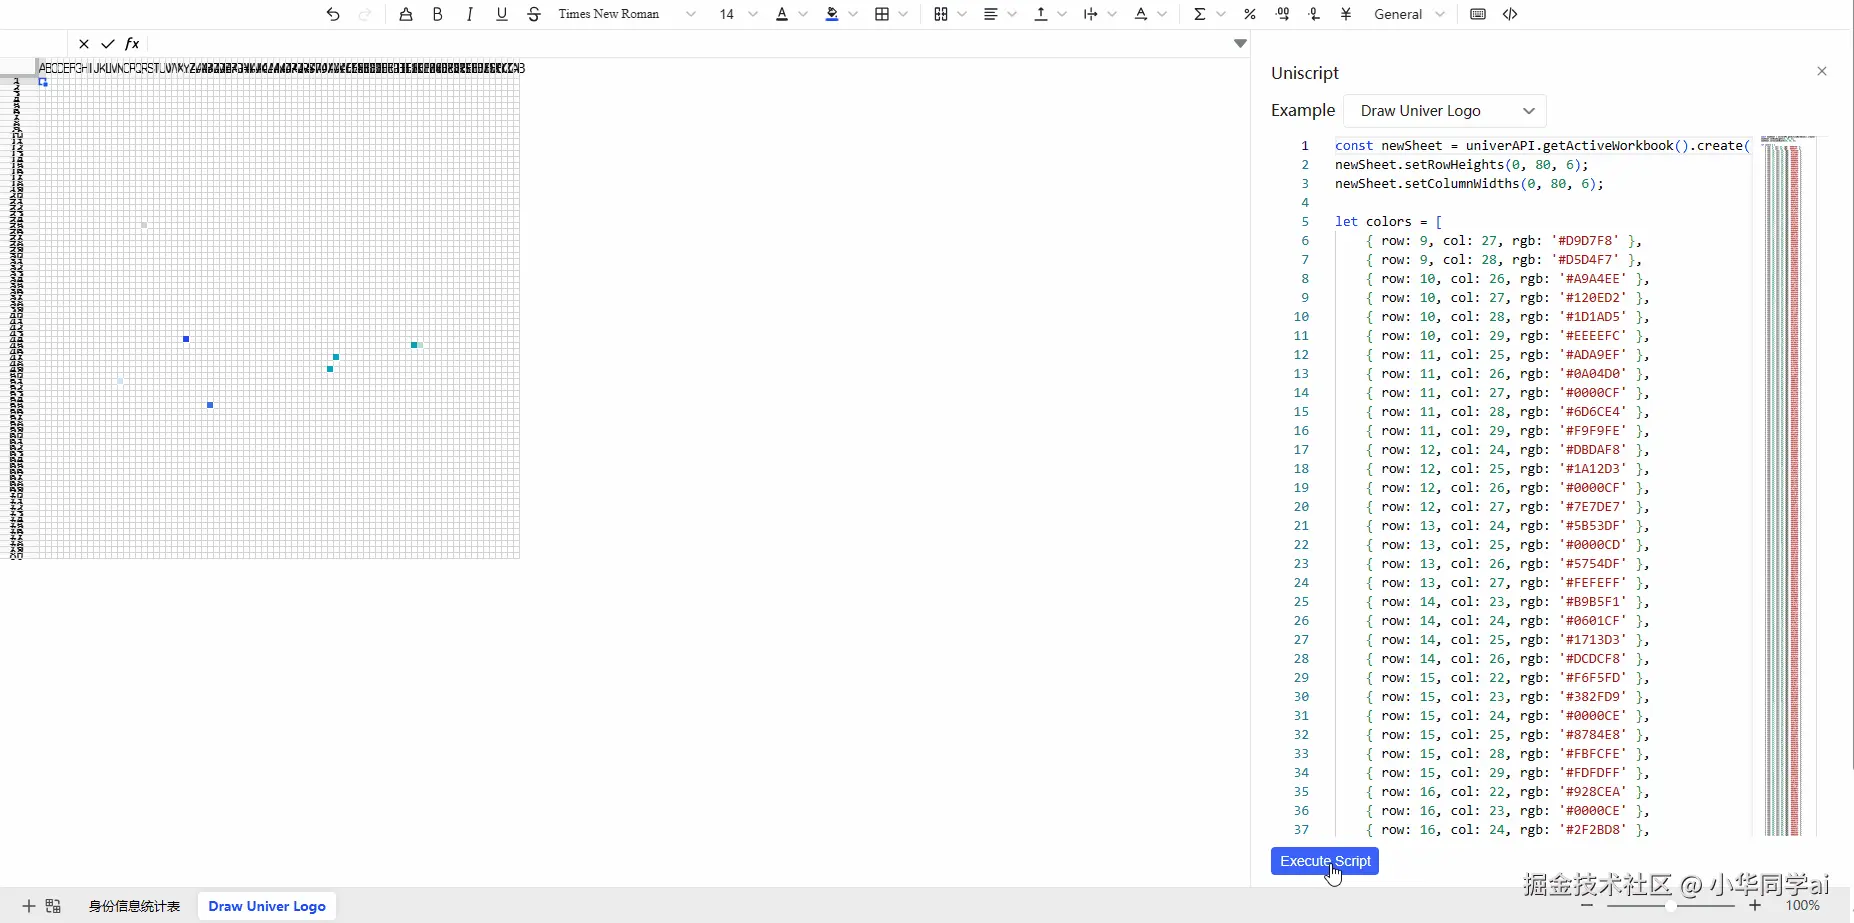Toggle the Uniscript code panel icon
The height and width of the screenshot is (923, 1854).
tap(1510, 14)
